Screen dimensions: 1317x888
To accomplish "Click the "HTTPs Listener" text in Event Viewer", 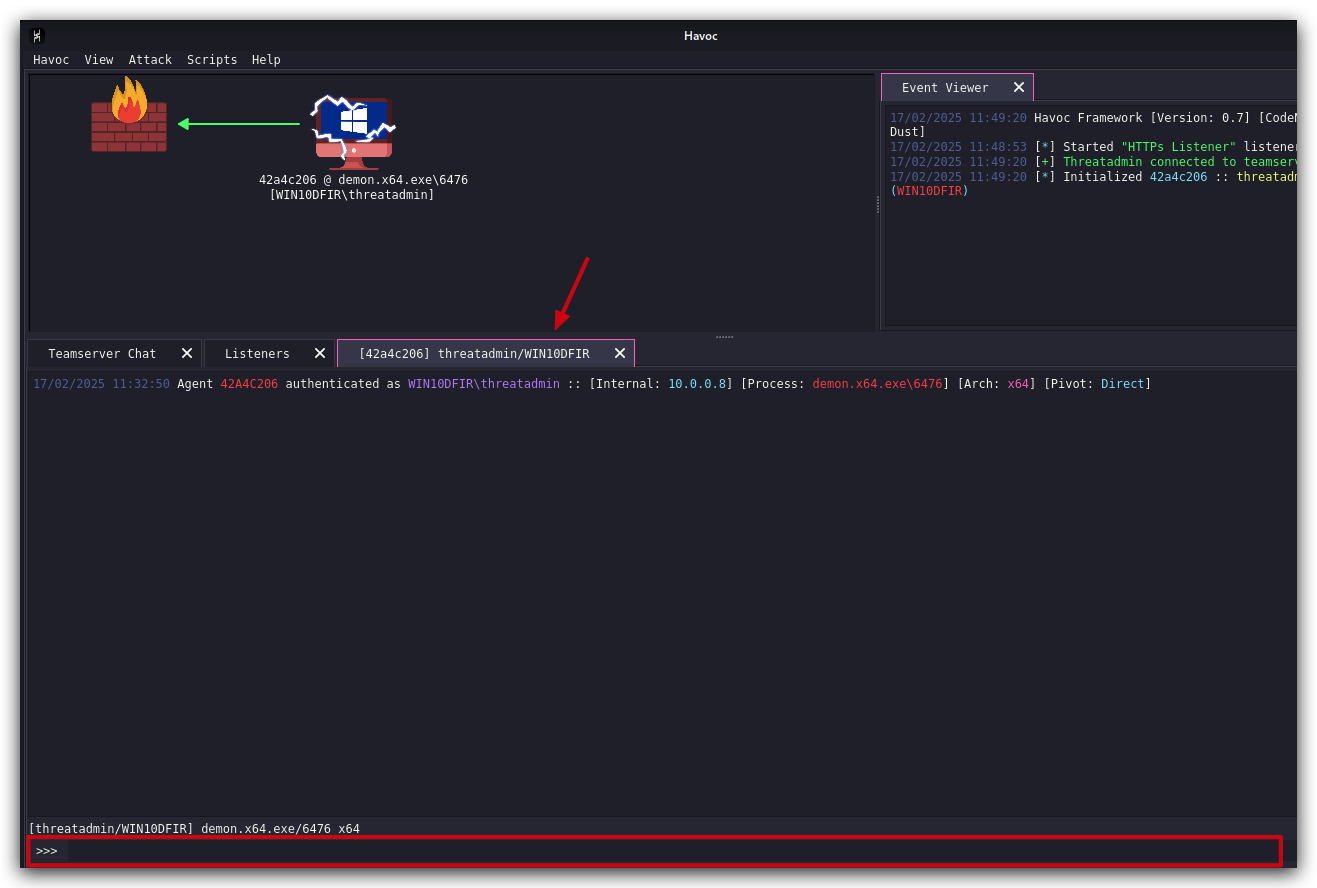I will click(x=1178, y=147).
